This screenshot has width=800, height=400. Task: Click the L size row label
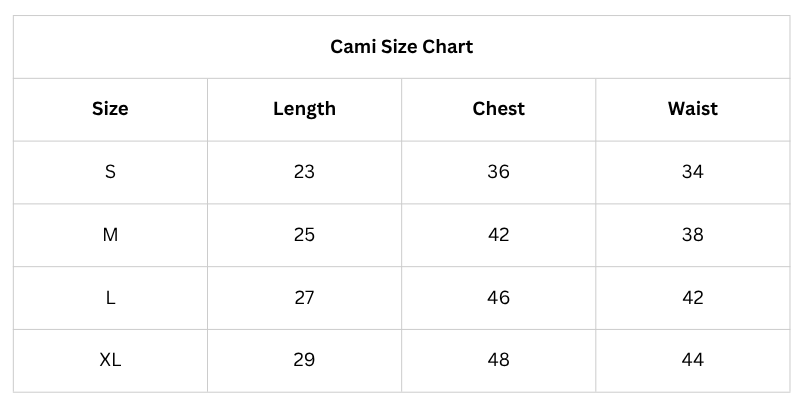[x=110, y=297]
